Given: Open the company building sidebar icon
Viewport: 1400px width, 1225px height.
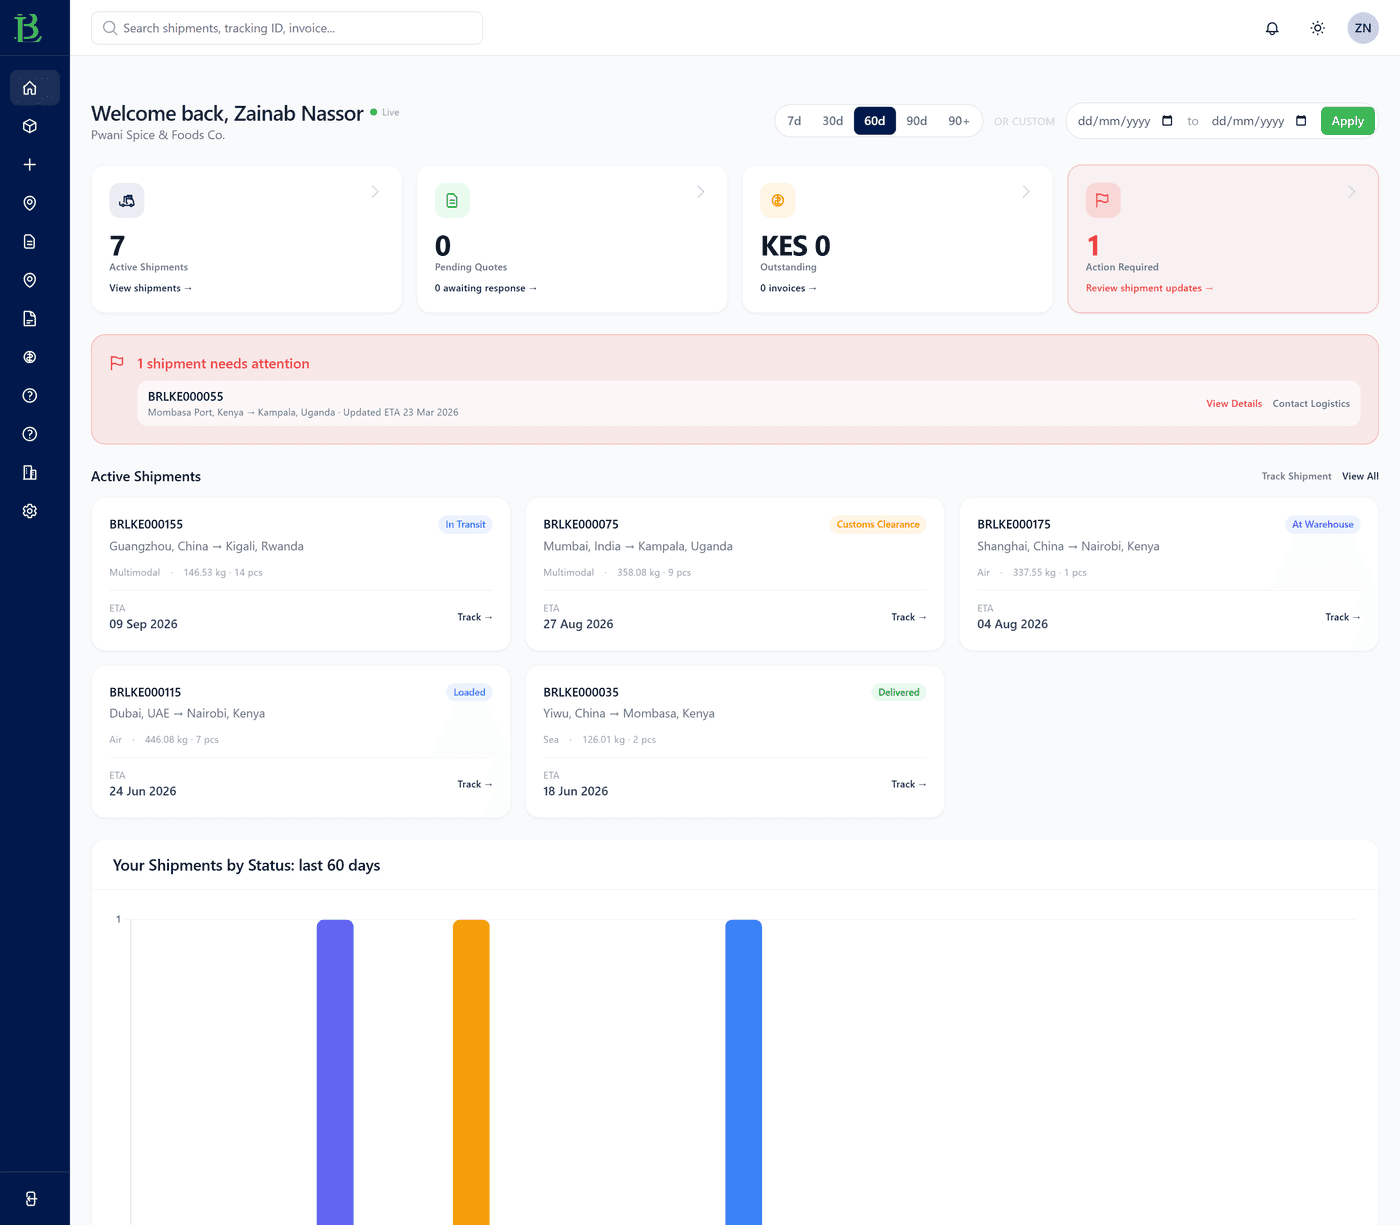Looking at the screenshot, I should click(30, 473).
